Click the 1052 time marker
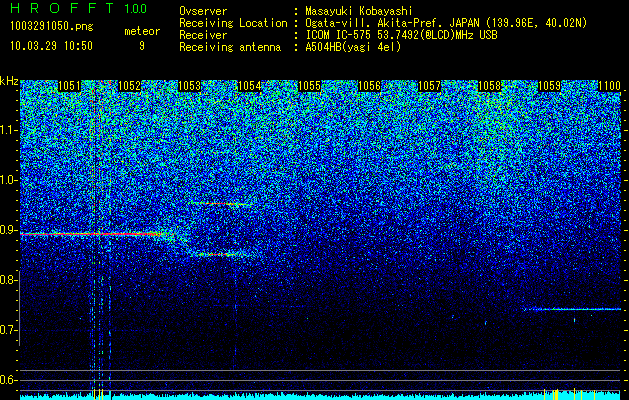Screen dimensions: 629x400 pyautogui.click(x=129, y=86)
